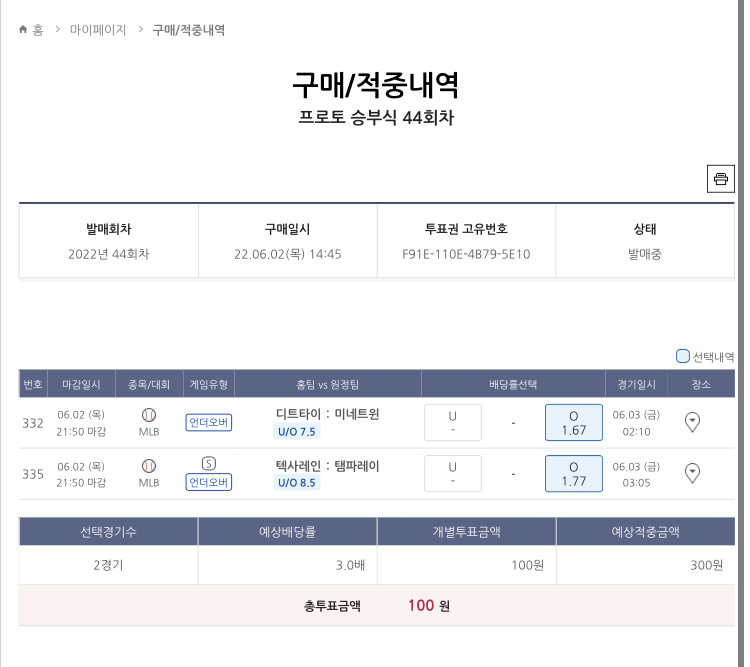Click the home icon in breadcrumb
This screenshot has height=667, width=750.
pos(23,30)
